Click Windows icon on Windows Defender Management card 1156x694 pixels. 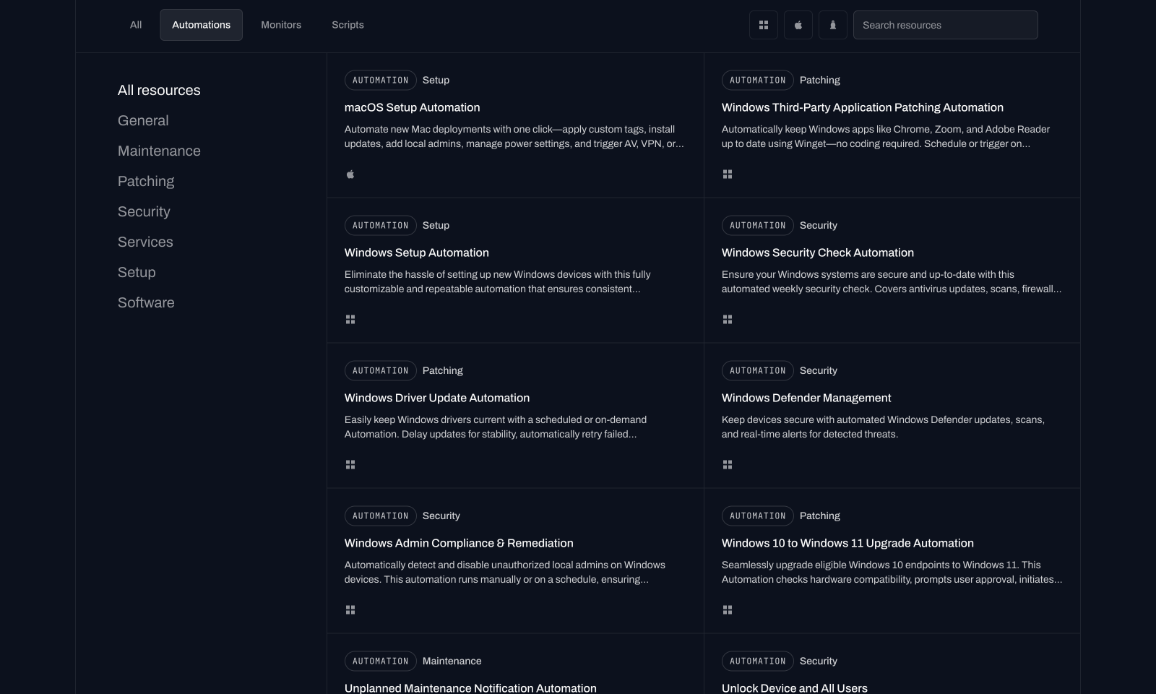point(727,465)
